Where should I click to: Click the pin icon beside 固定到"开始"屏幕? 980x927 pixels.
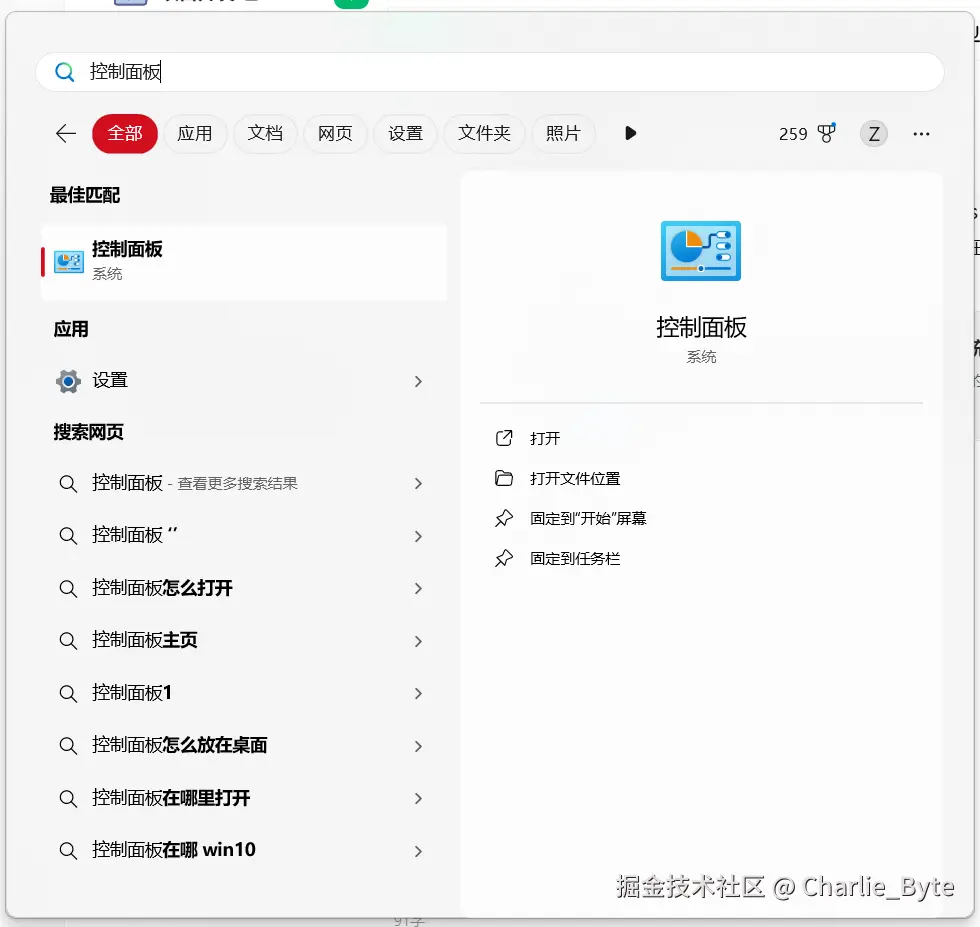[504, 518]
